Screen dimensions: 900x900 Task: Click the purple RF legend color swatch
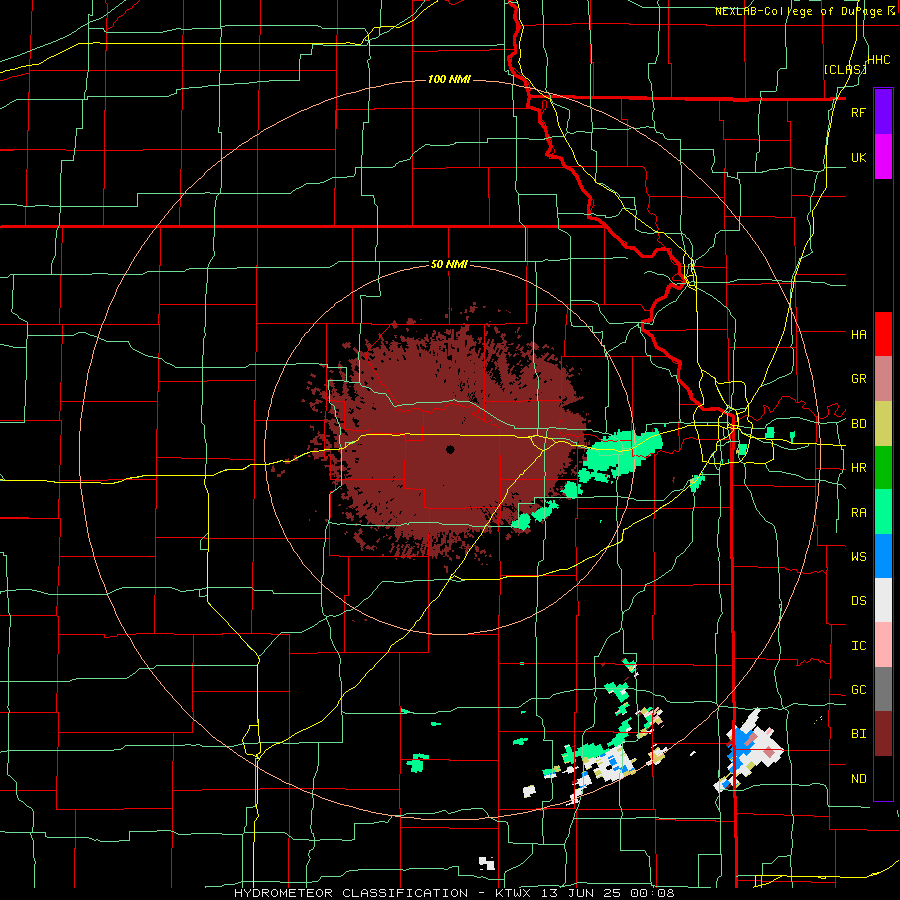(x=883, y=112)
